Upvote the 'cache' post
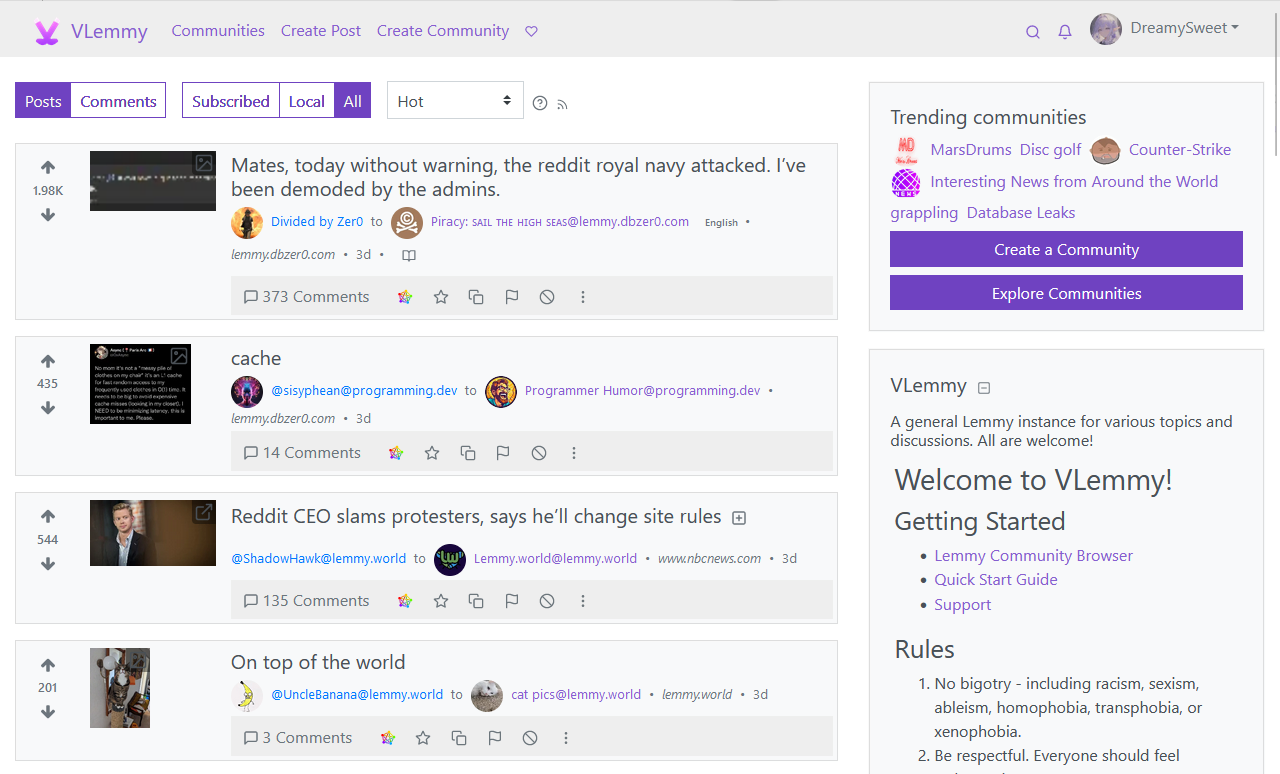Viewport: 1280px width, 774px height. pyautogui.click(x=48, y=361)
